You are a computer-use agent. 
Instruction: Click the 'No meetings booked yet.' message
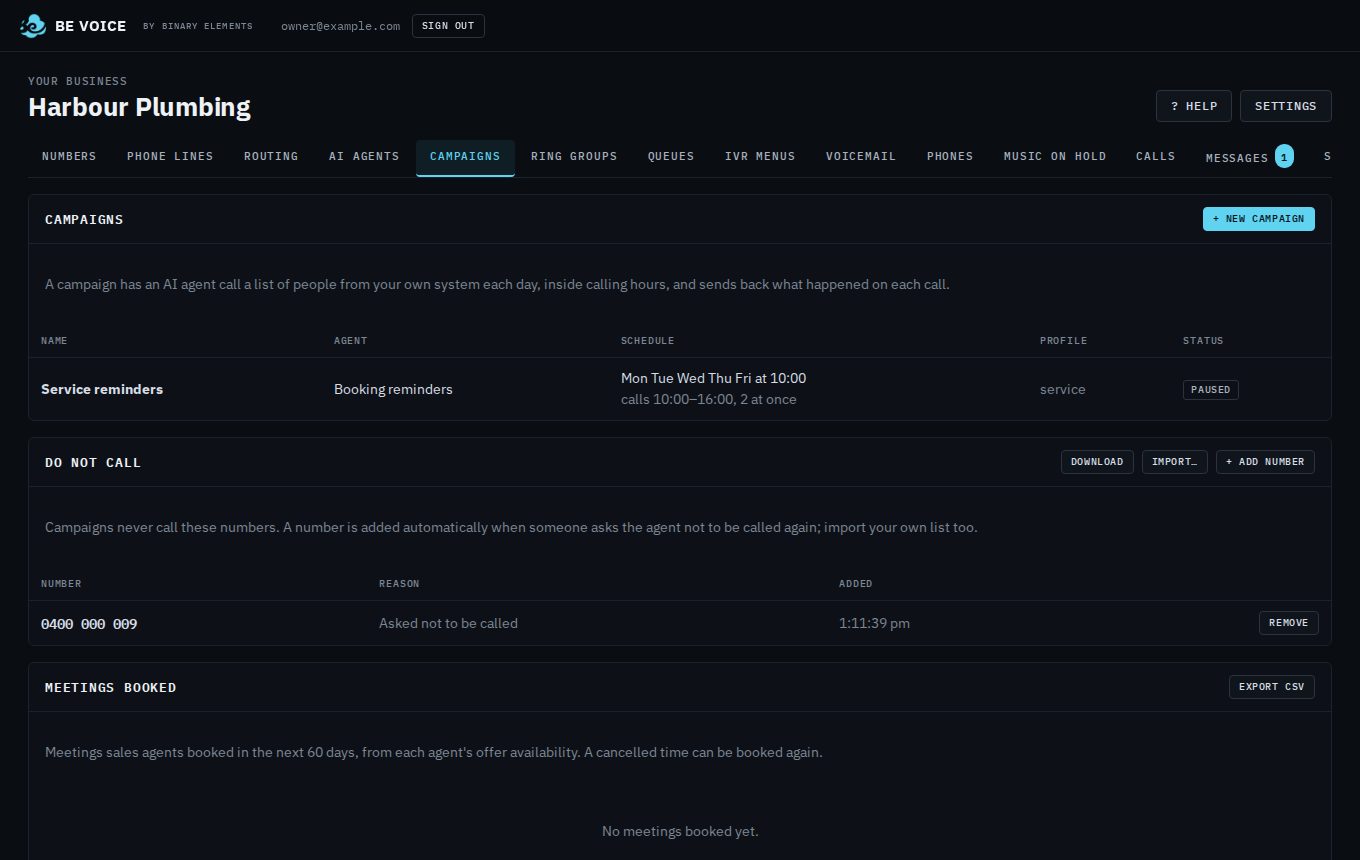(680, 831)
